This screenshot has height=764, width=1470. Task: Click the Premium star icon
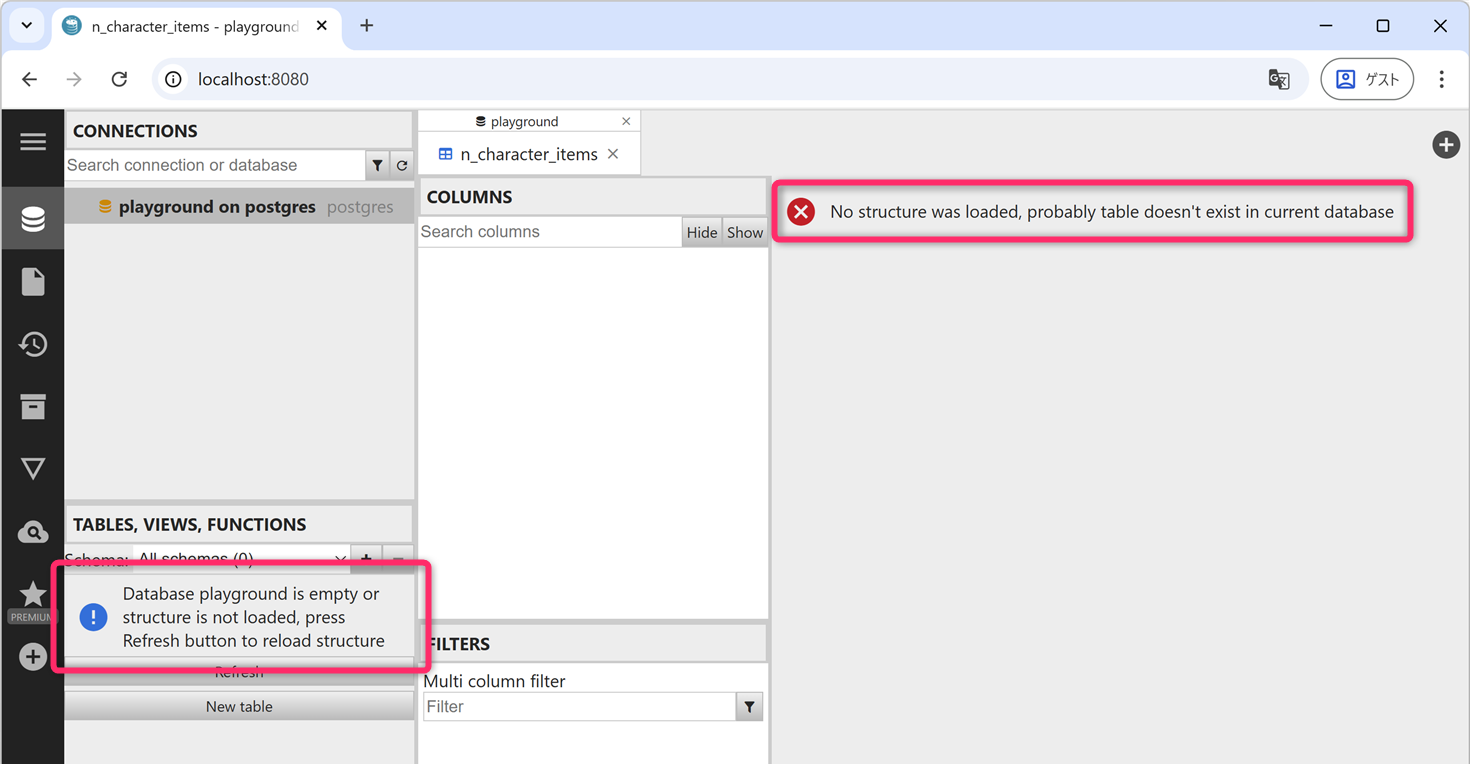tap(33, 595)
